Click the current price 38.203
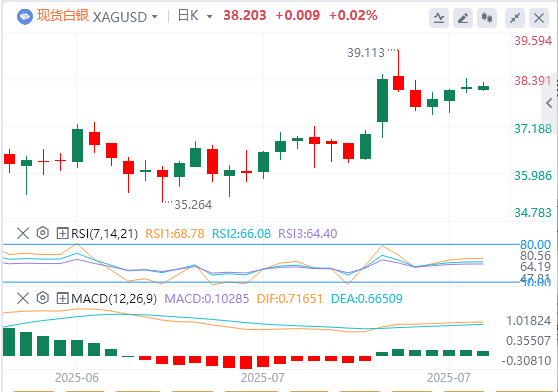This screenshot has width=558, height=392. click(x=244, y=15)
